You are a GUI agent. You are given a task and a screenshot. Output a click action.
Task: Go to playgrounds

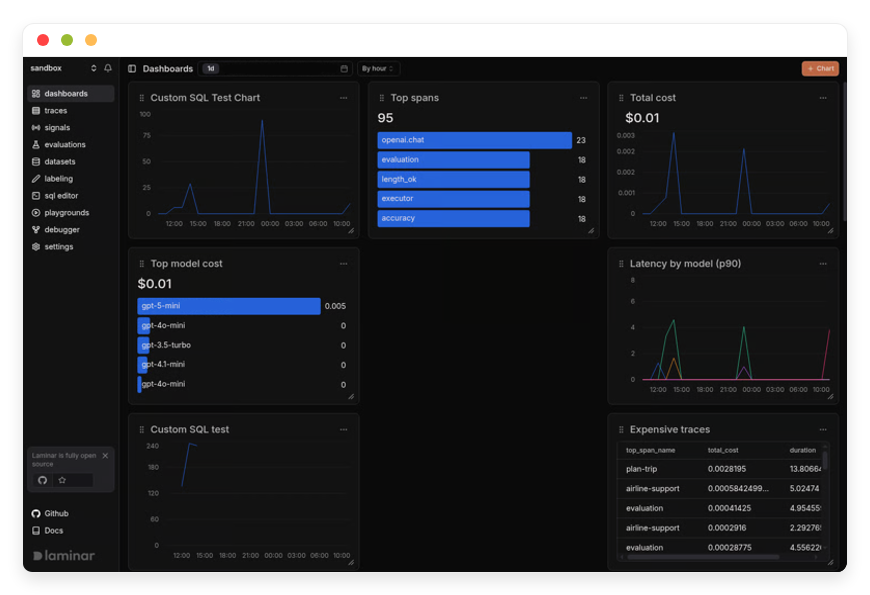point(70,213)
